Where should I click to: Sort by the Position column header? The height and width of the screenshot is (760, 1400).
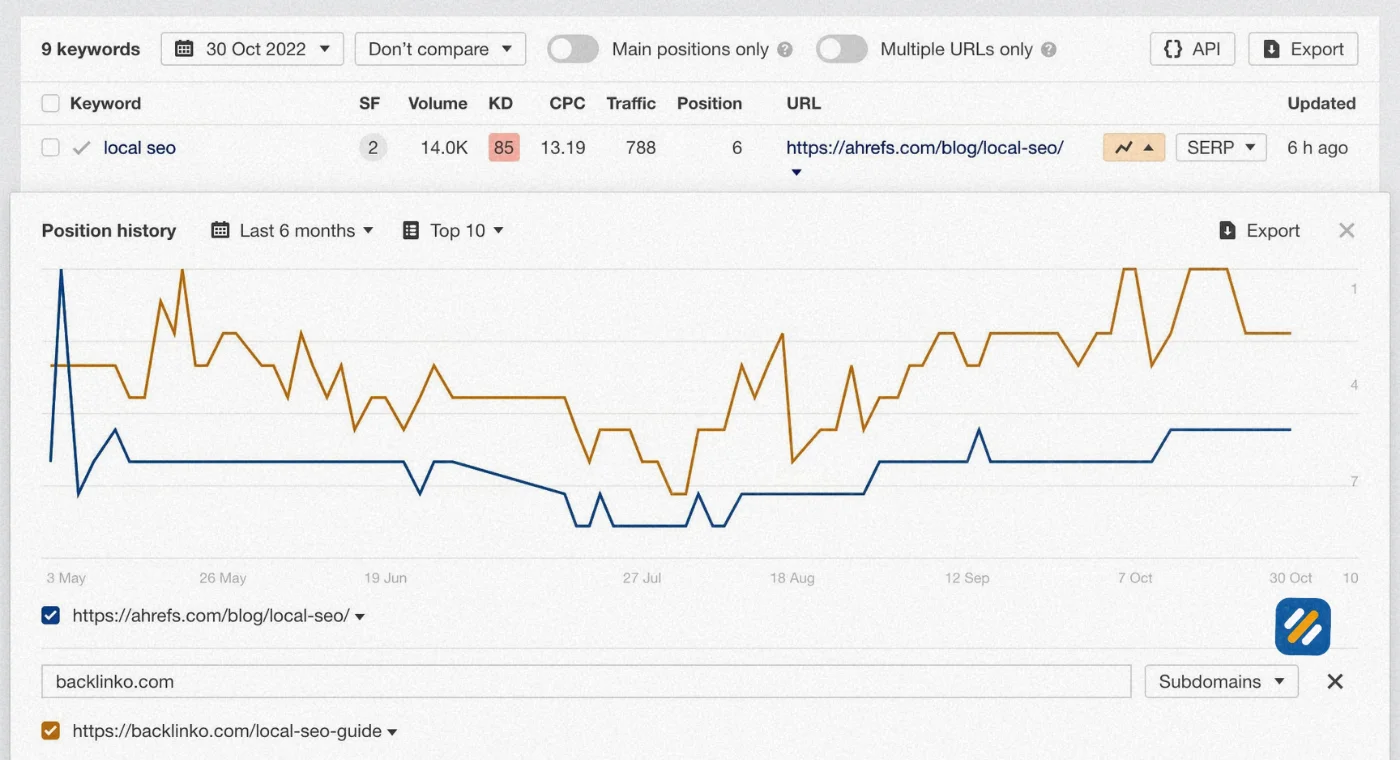(709, 103)
